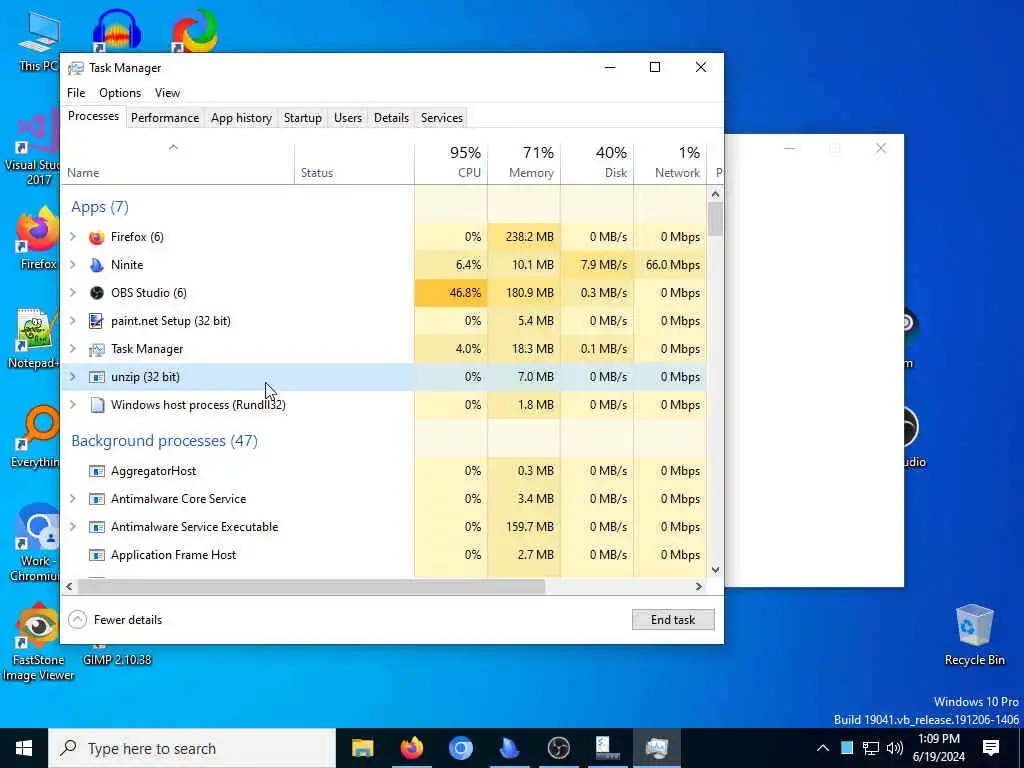Click the AggregatorHost process icon
The width and height of the screenshot is (1024, 768).
[97, 471]
